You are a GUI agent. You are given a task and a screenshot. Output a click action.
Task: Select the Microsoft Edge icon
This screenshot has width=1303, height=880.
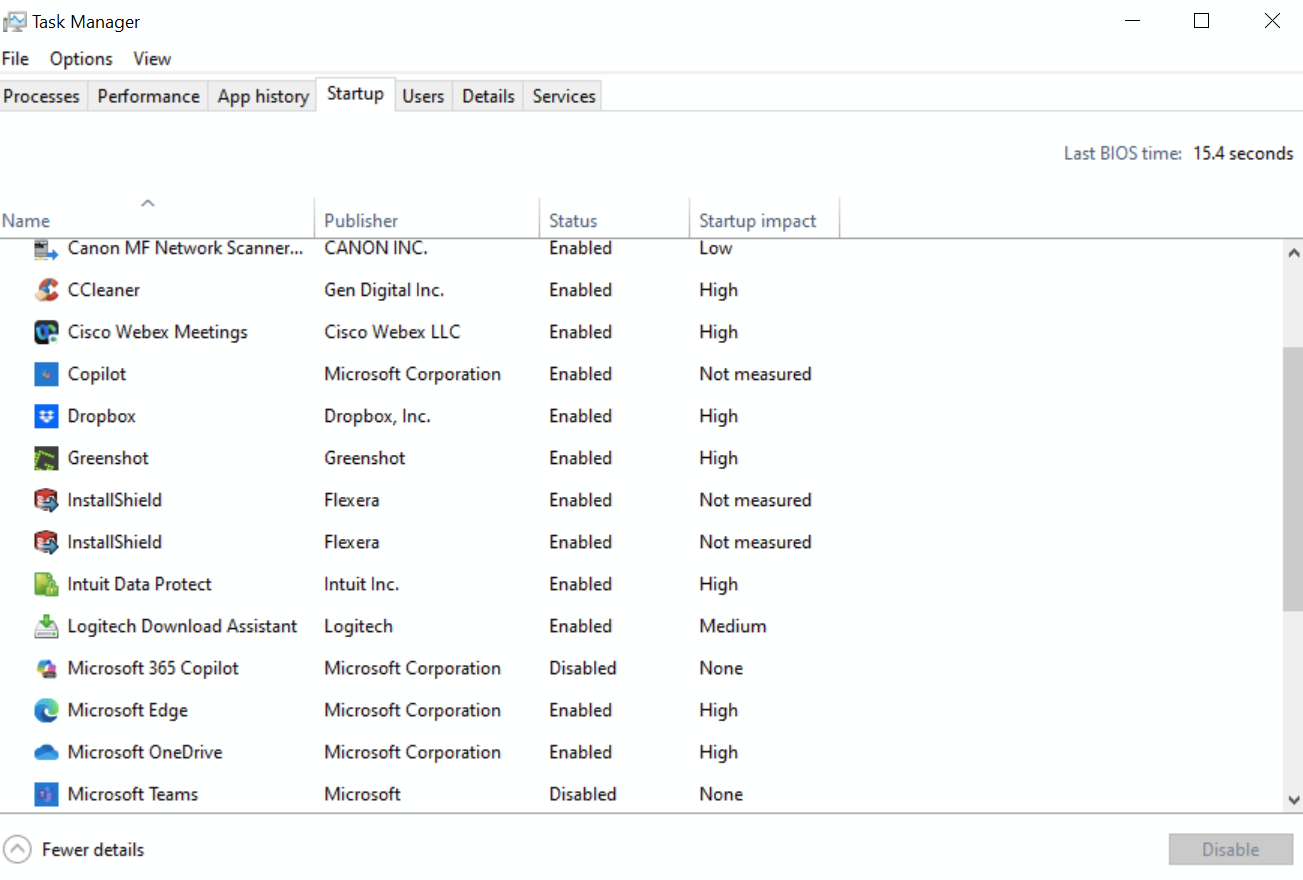coord(46,710)
